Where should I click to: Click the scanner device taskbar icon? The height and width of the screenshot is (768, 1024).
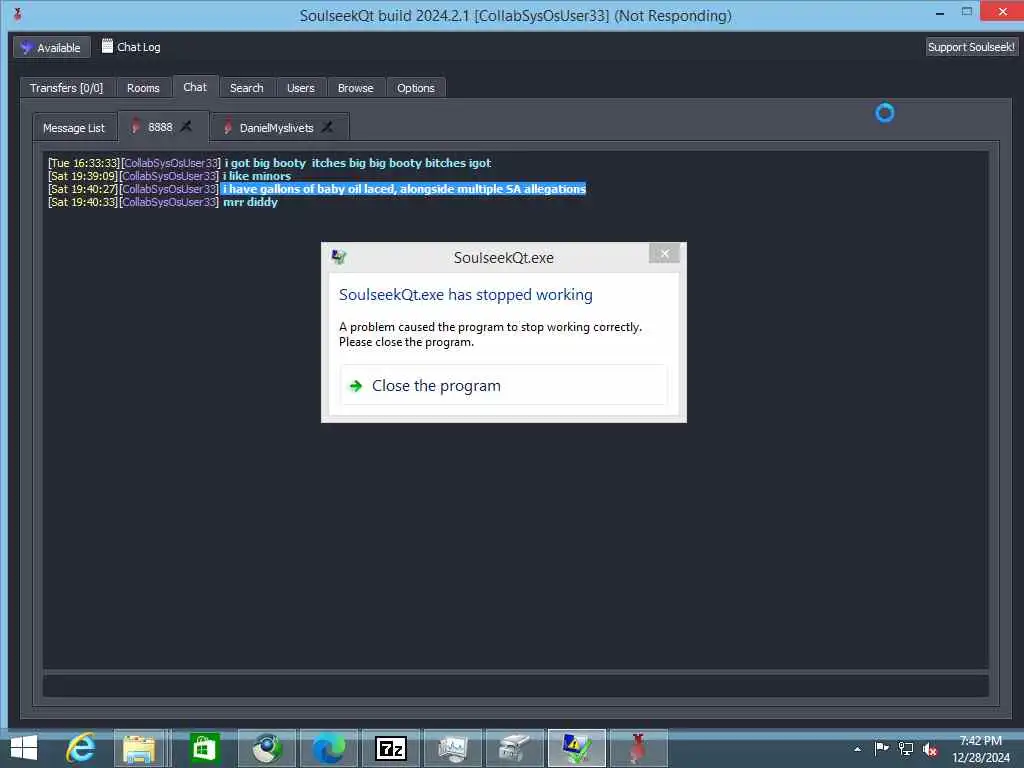click(515, 748)
